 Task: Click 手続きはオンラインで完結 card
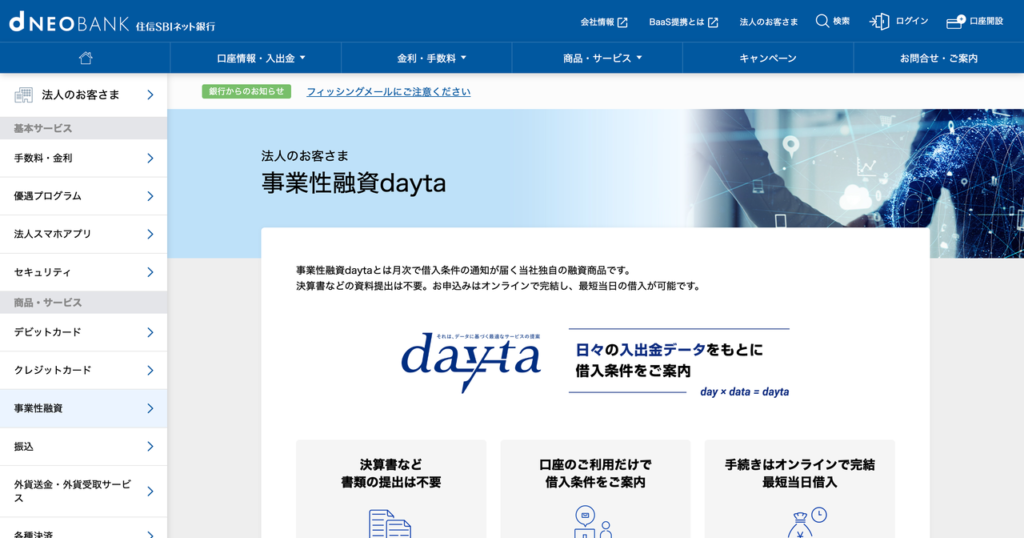[799, 489]
